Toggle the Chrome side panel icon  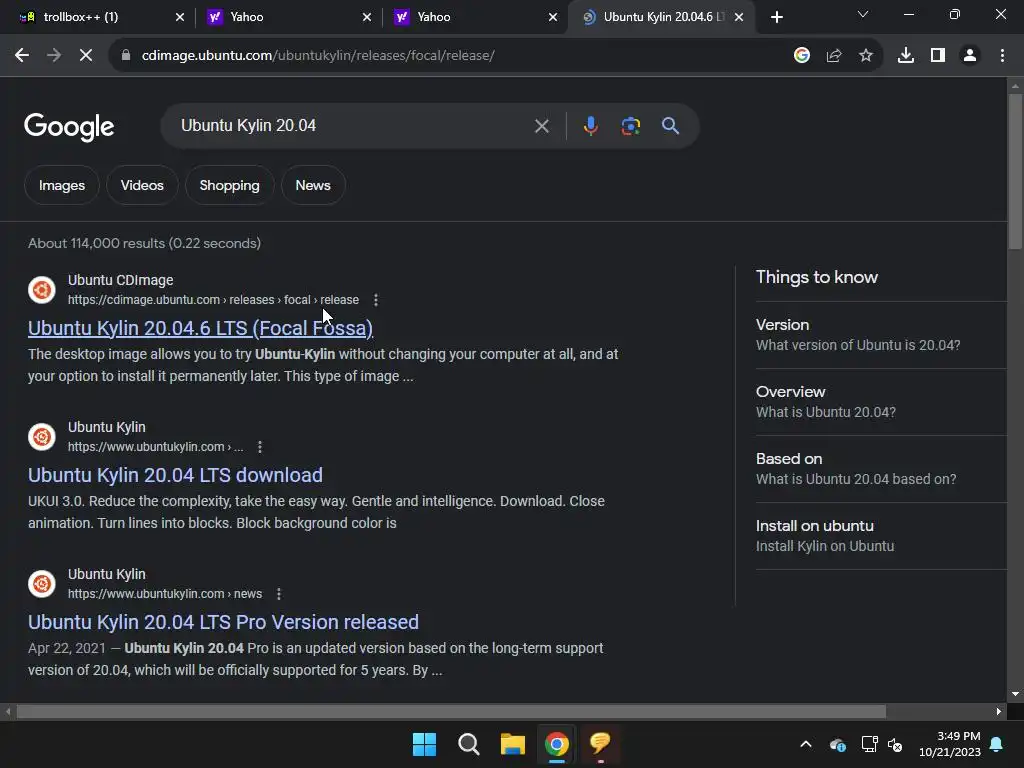(x=938, y=56)
